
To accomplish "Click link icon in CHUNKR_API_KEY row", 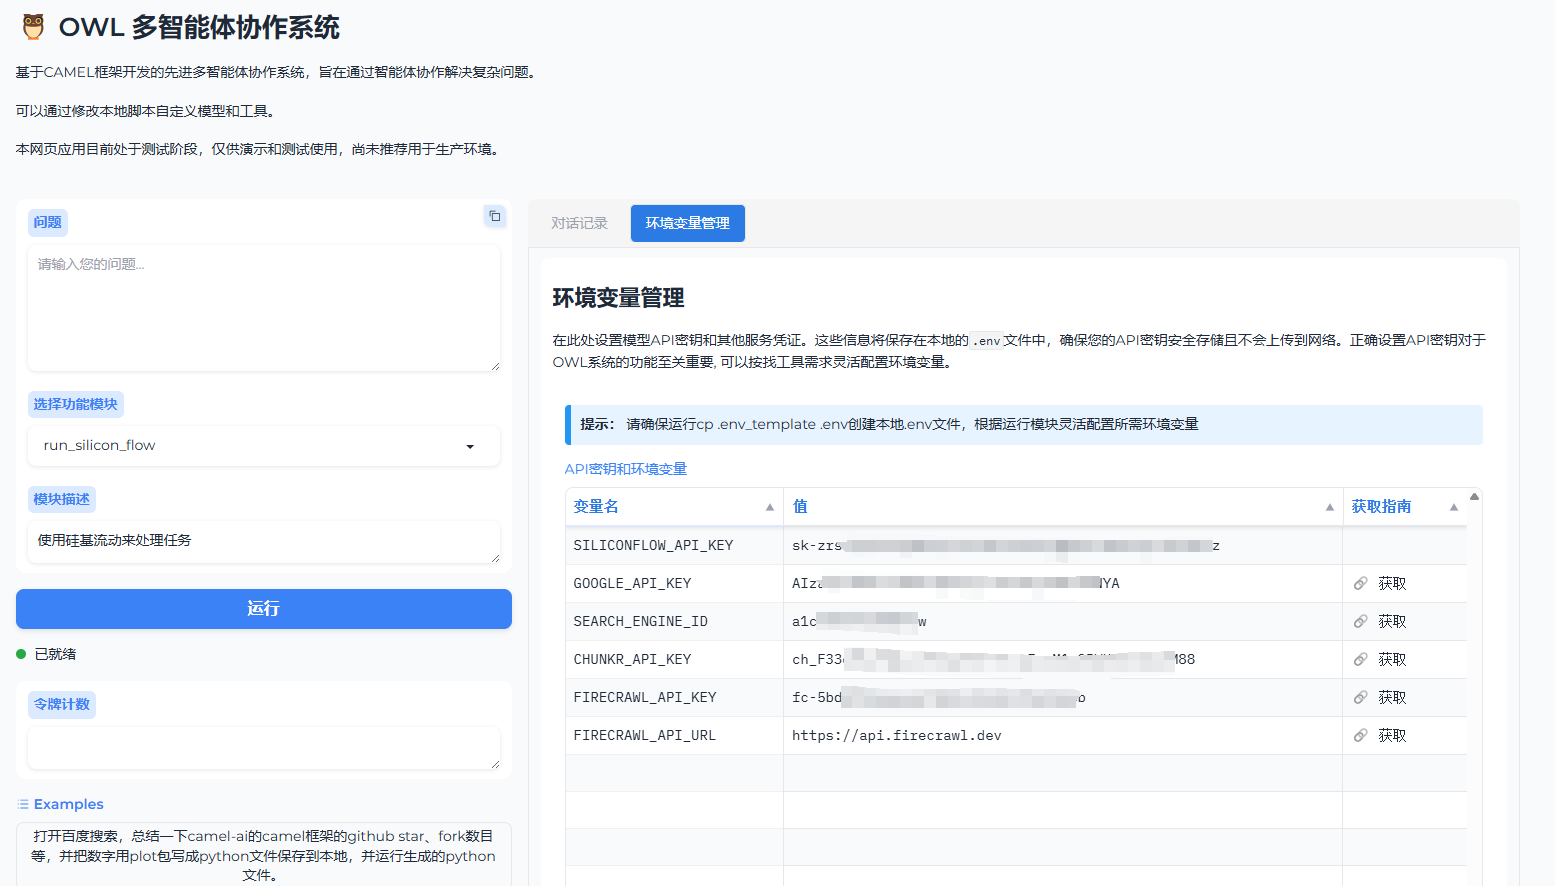I will click(x=1360, y=660).
